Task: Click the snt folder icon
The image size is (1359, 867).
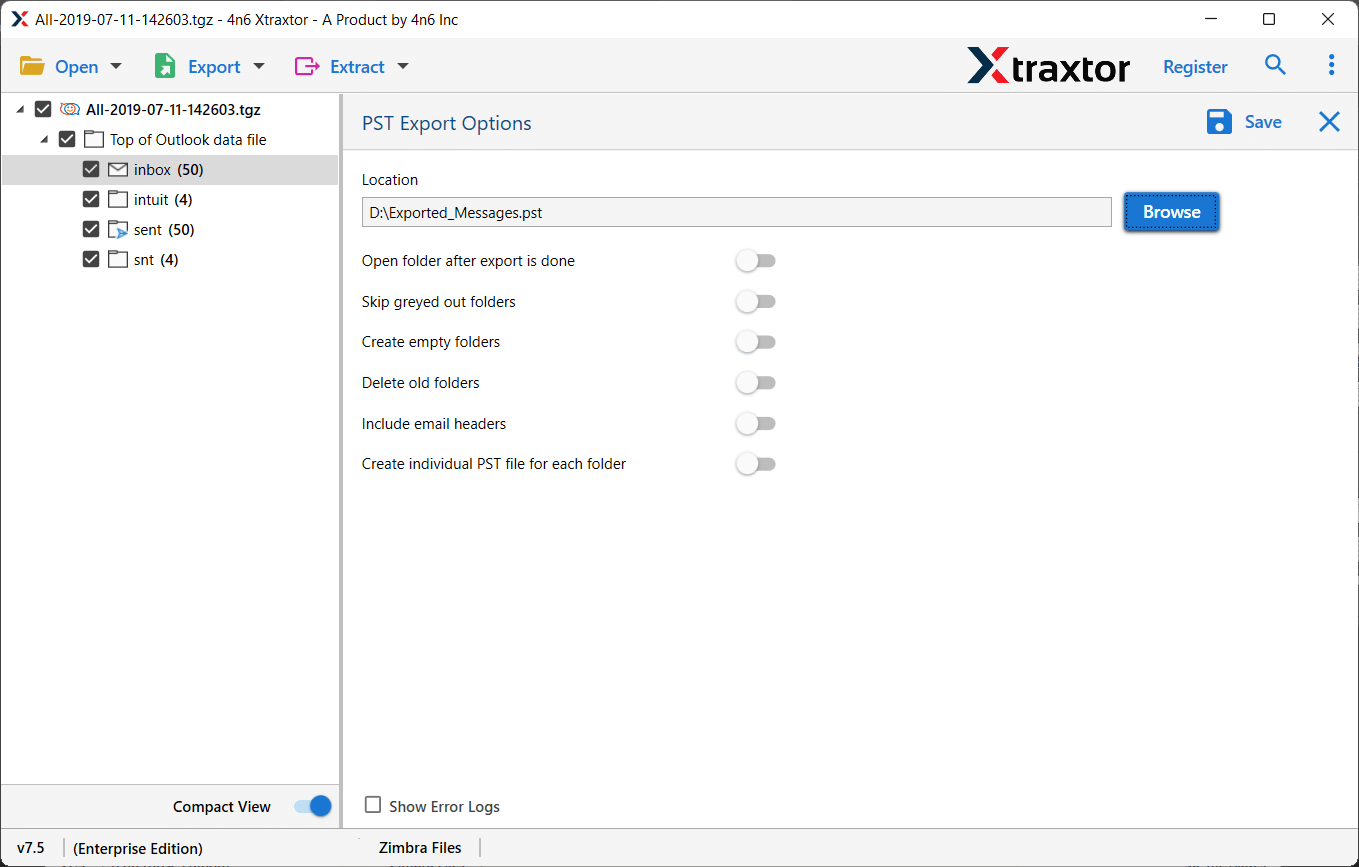Action: point(118,260)
